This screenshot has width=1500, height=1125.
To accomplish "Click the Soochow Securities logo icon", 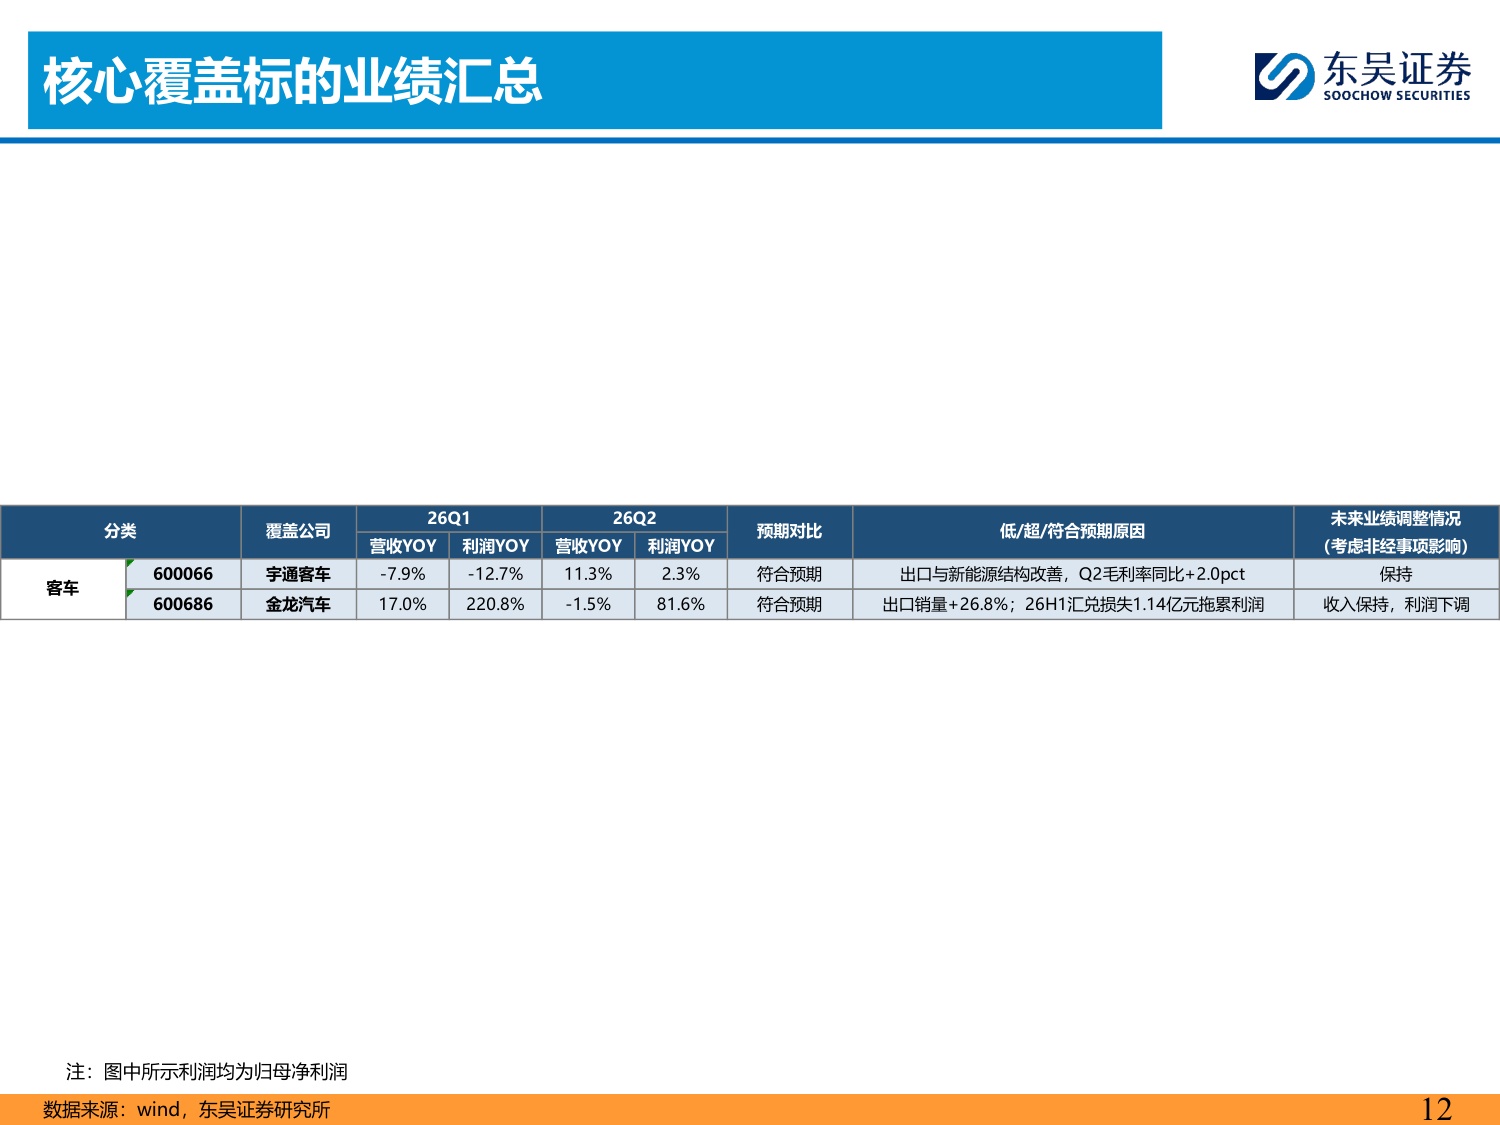I will 1284,76.
